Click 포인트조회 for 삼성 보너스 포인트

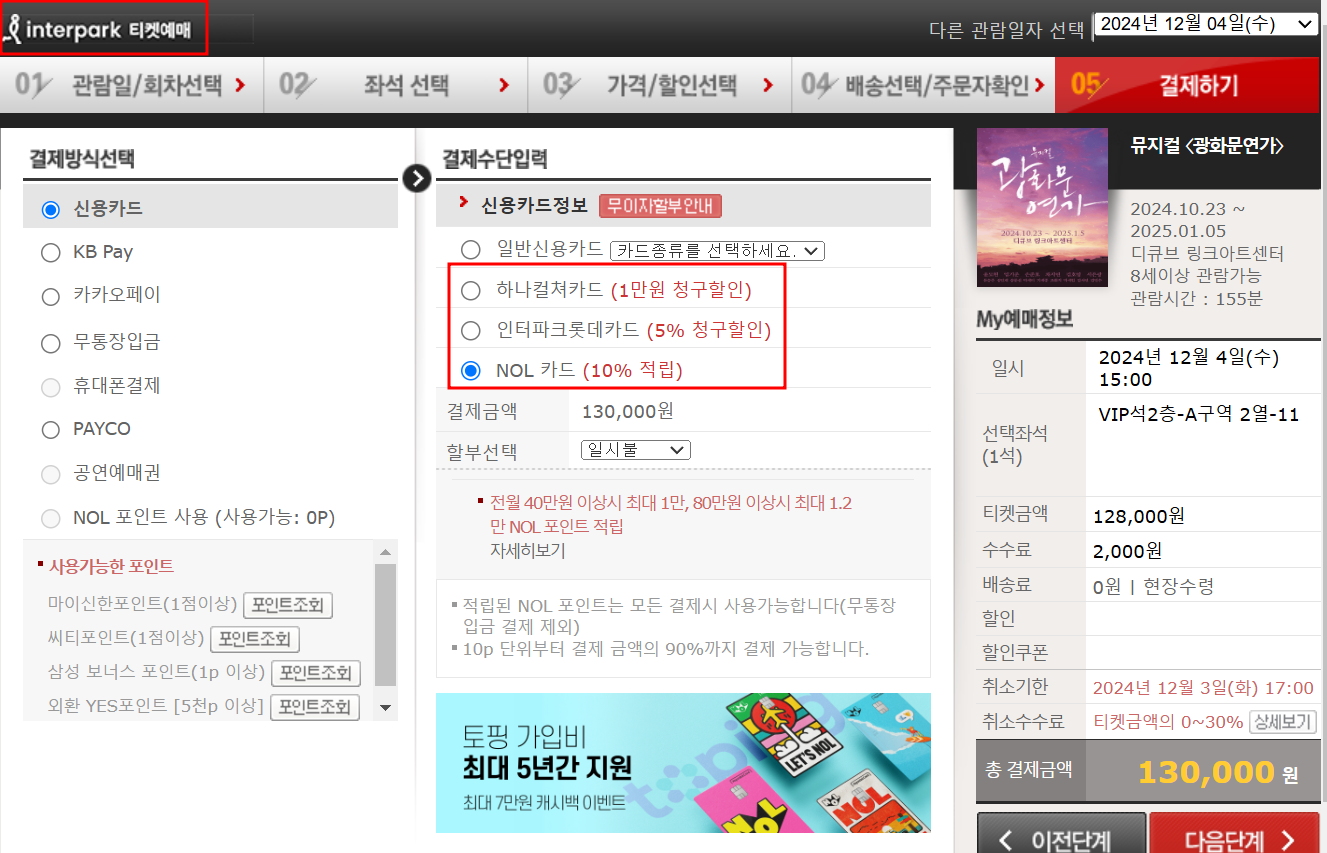316,673
